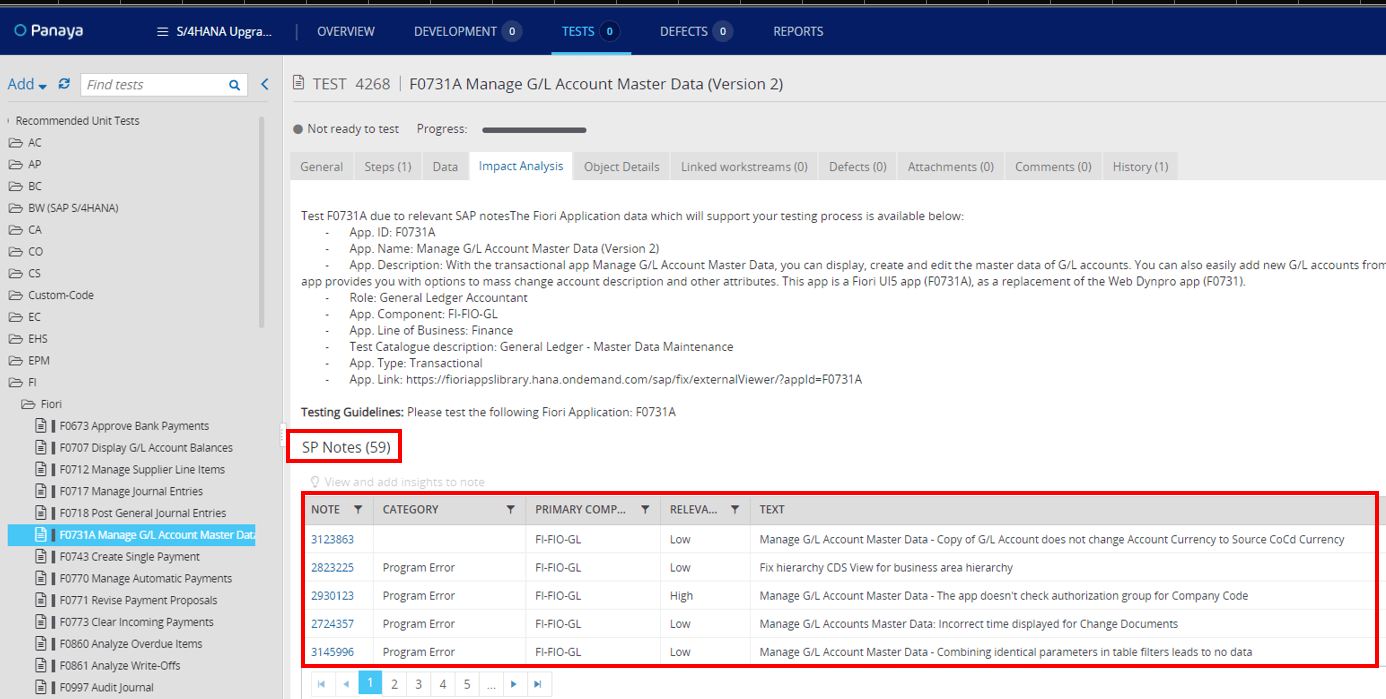Open the REPORTS section
The width and height of the screenshot is (1386, 699).
(798, 32)
